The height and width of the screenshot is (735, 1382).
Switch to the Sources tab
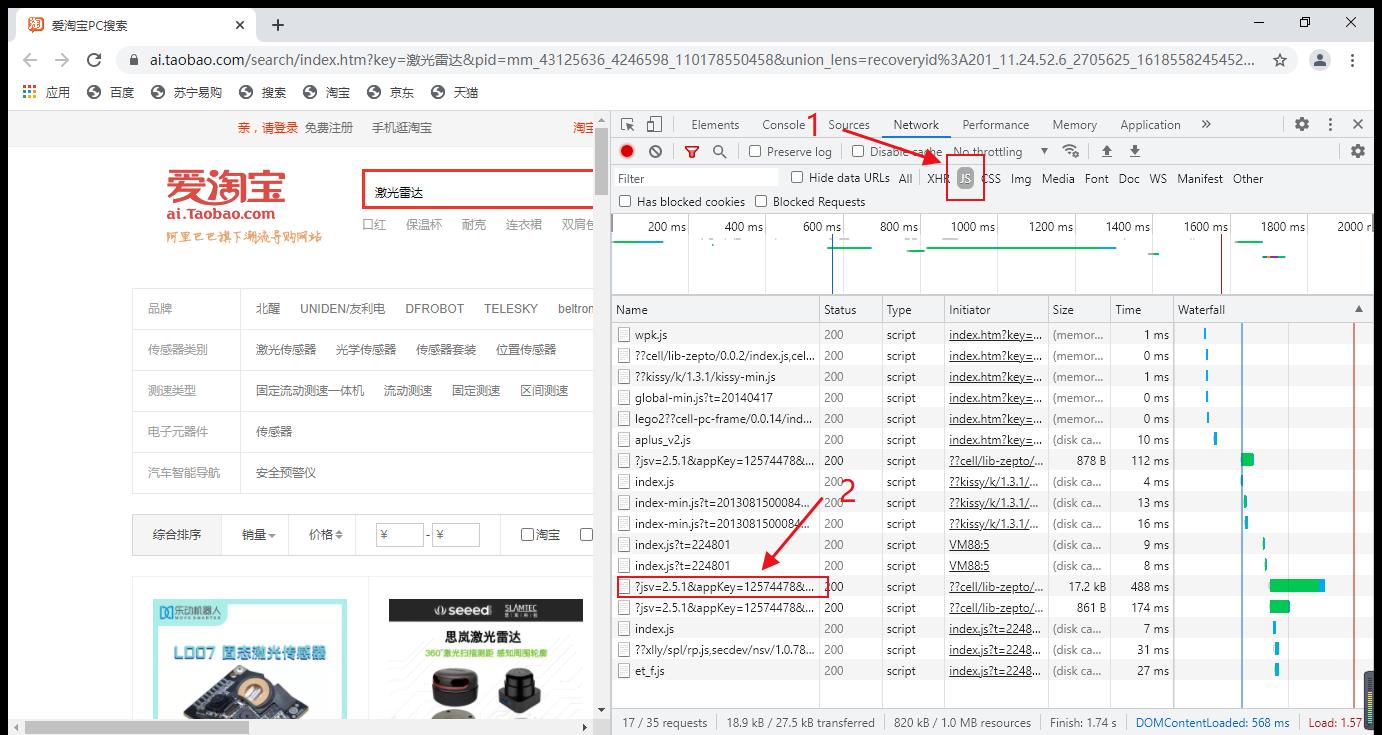pos(849,125)
